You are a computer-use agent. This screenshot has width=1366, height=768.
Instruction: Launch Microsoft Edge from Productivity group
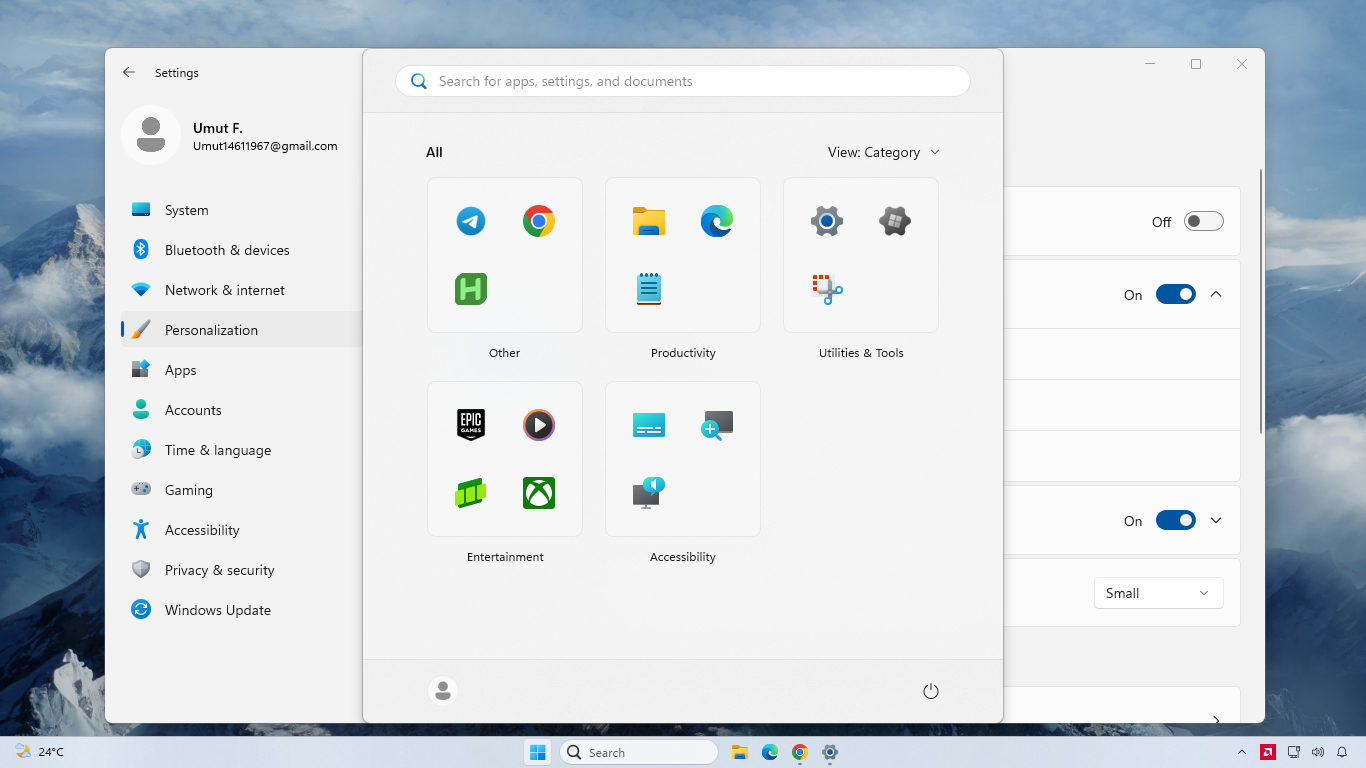(717, 221)
